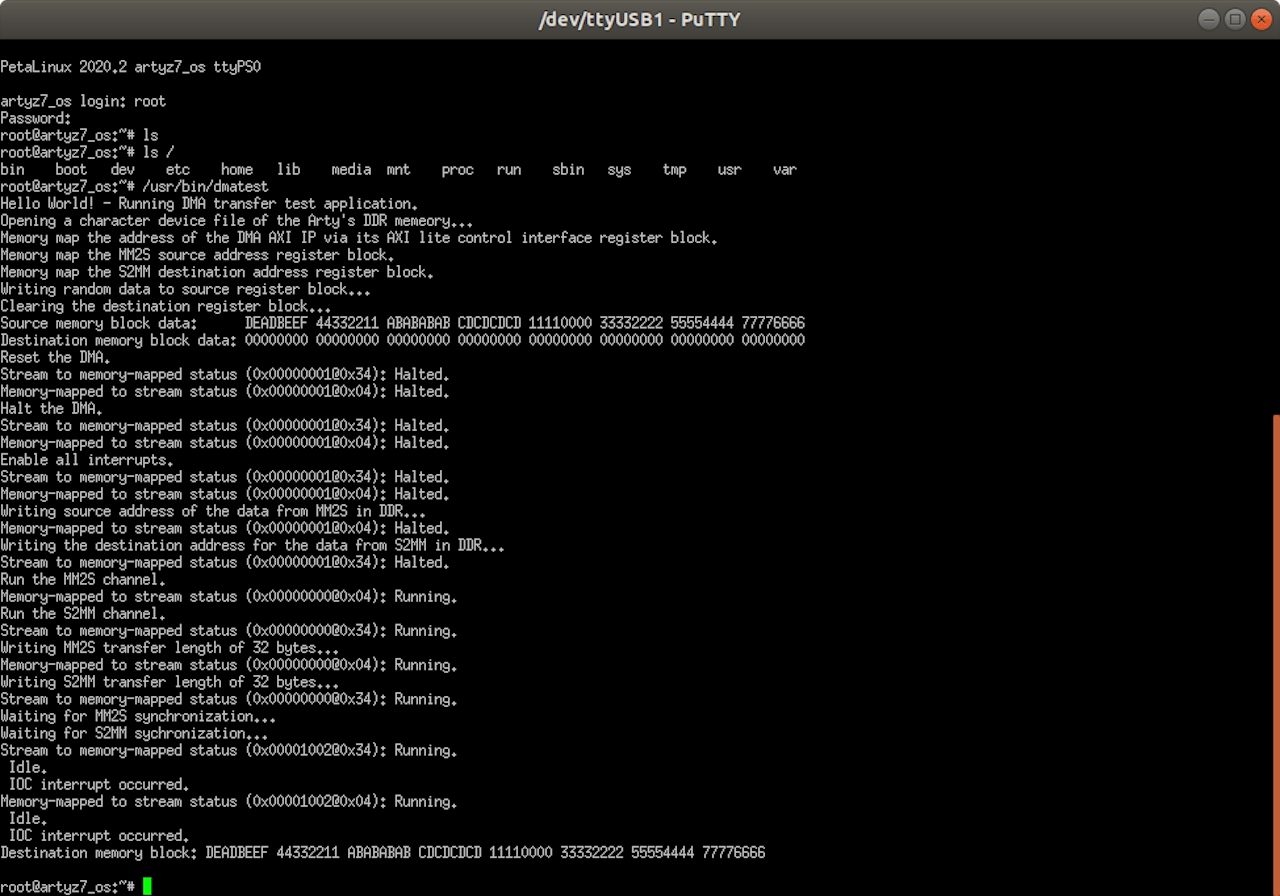This screenshot has width=1280, height=896.
Task: Click 'home' in the directory listing
Action: coord(237,170)
